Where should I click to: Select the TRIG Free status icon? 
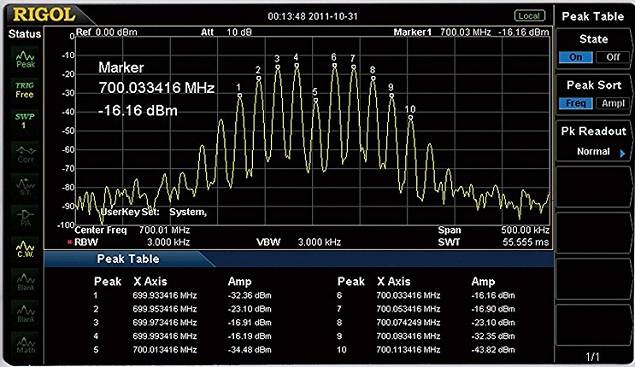point(24,90)
